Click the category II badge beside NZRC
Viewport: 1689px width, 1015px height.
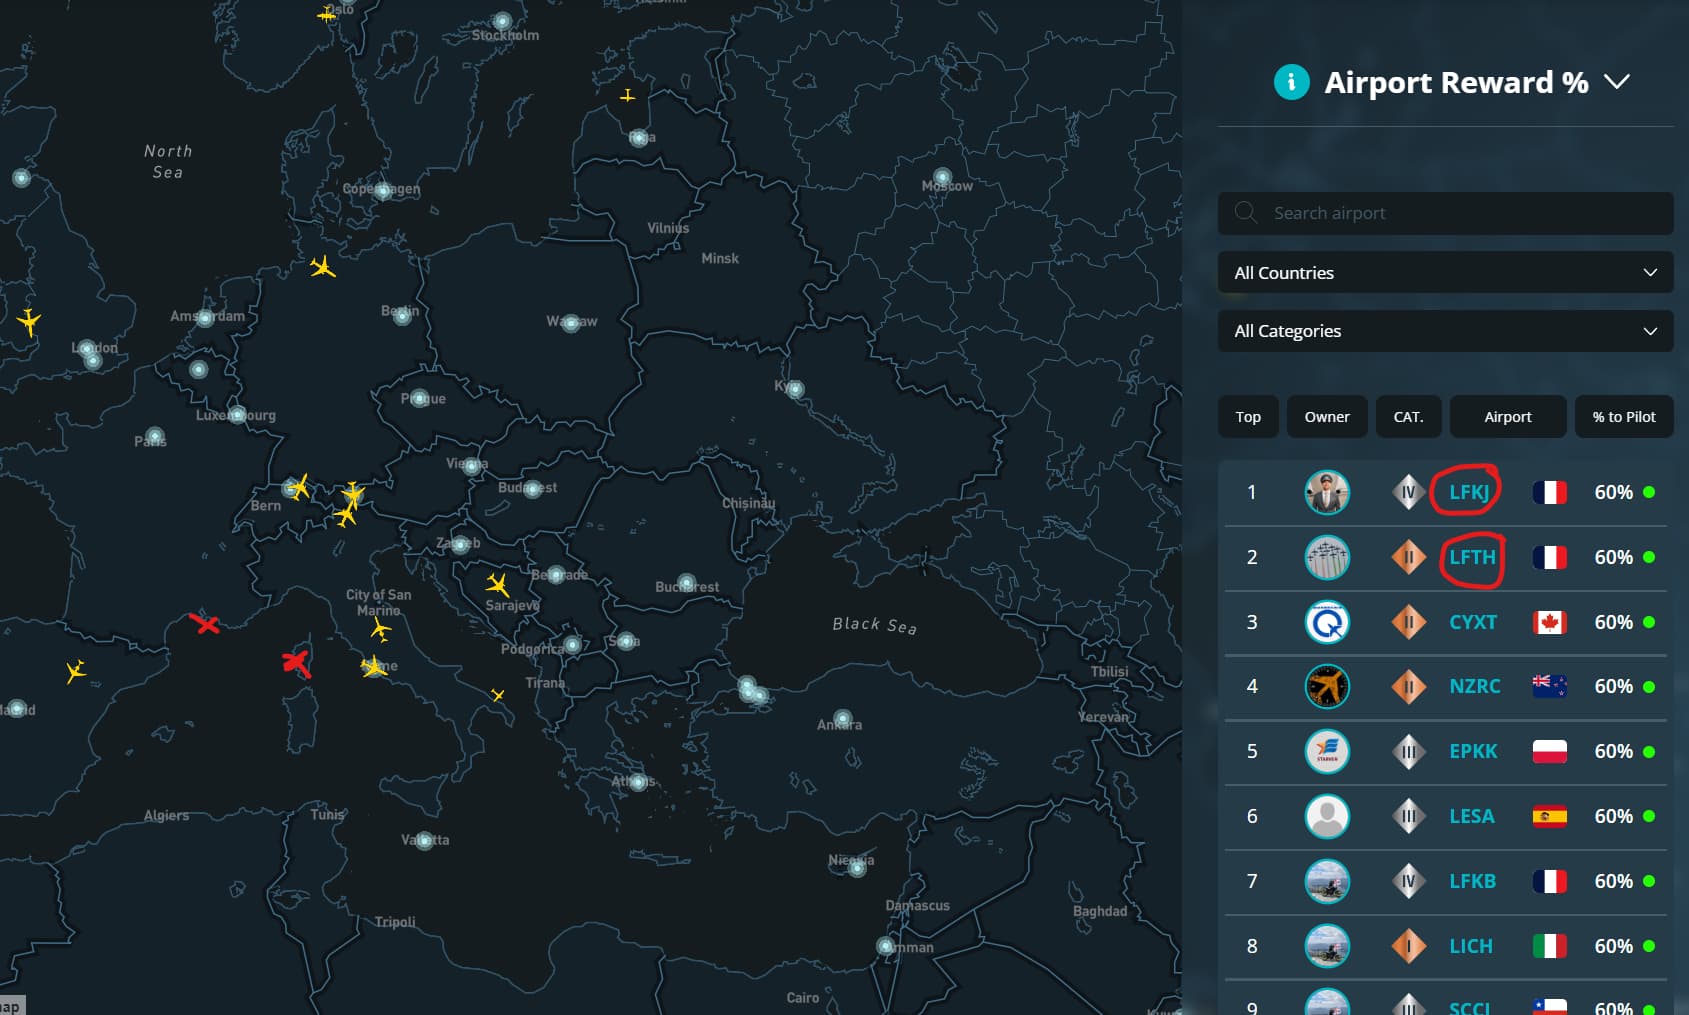pyautogui.click(x=1408, y=687)
